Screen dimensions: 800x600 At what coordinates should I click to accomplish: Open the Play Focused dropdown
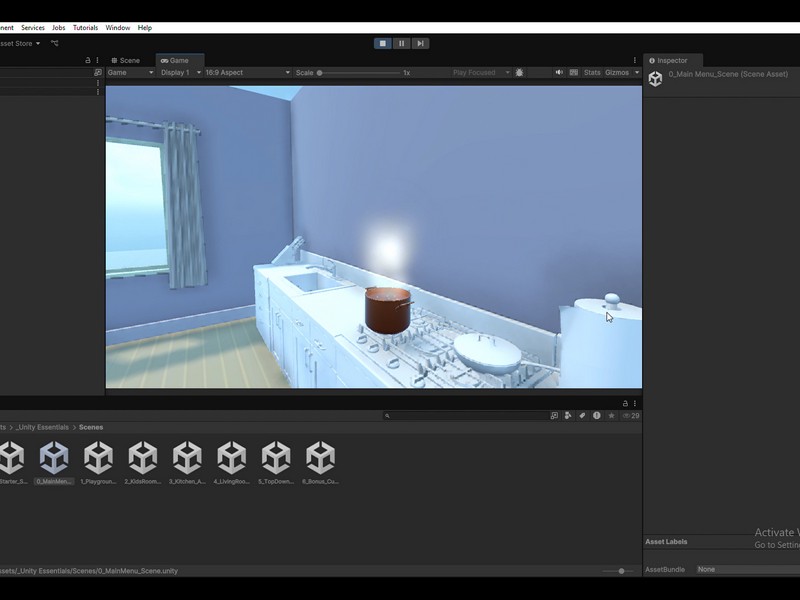point(480,73)
